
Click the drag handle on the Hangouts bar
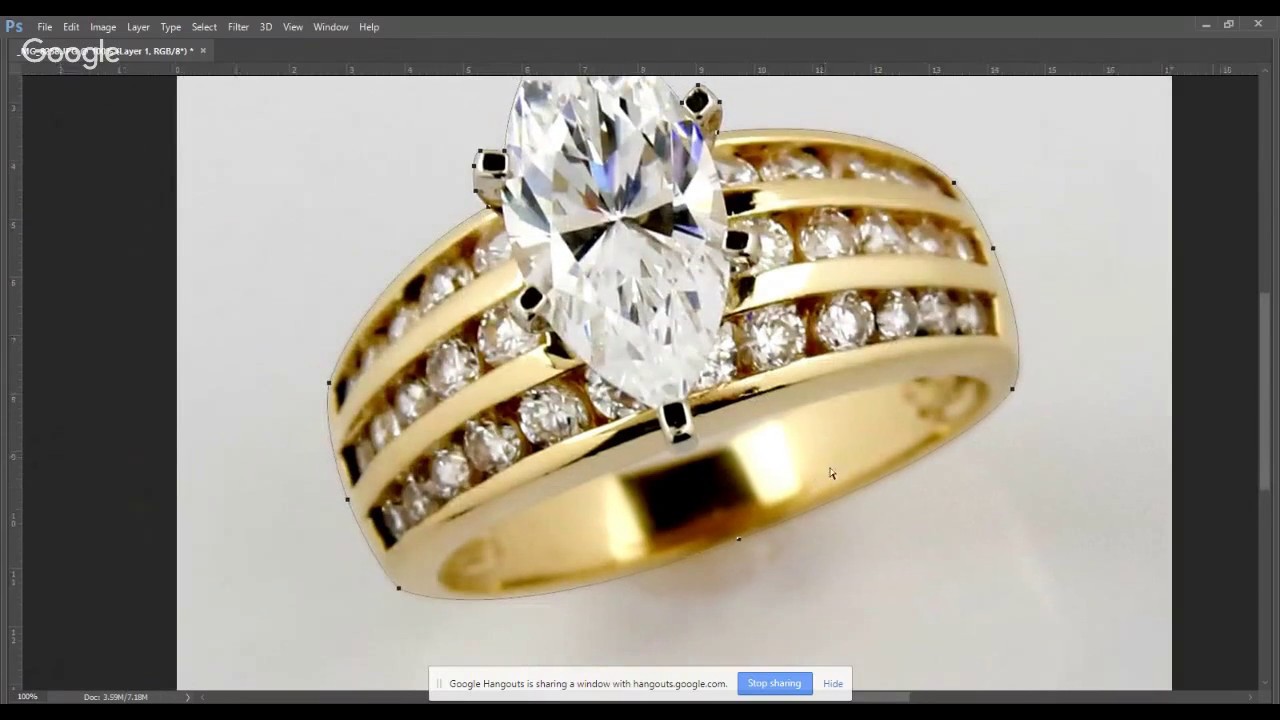(439, 684)
